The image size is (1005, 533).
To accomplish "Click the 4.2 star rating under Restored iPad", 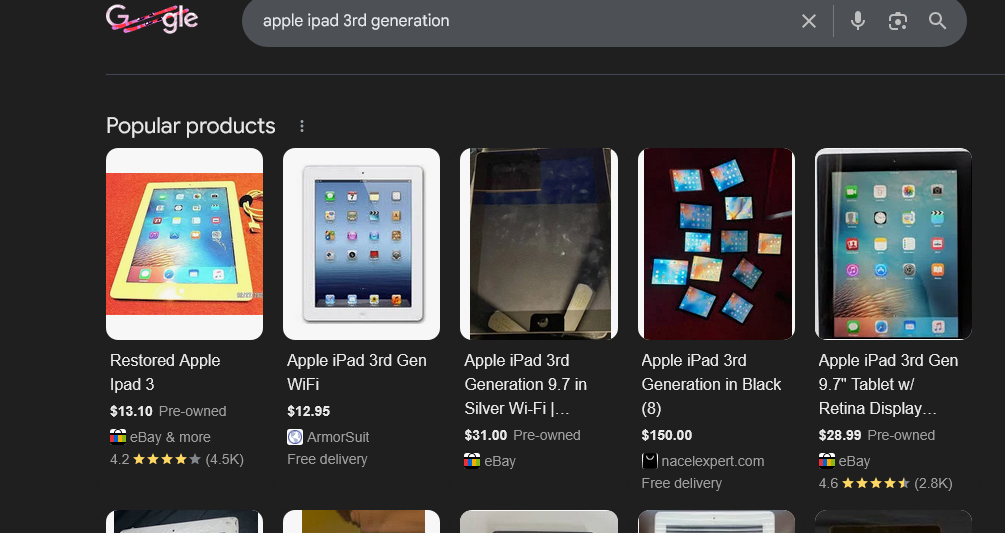I will coord(177,459).
